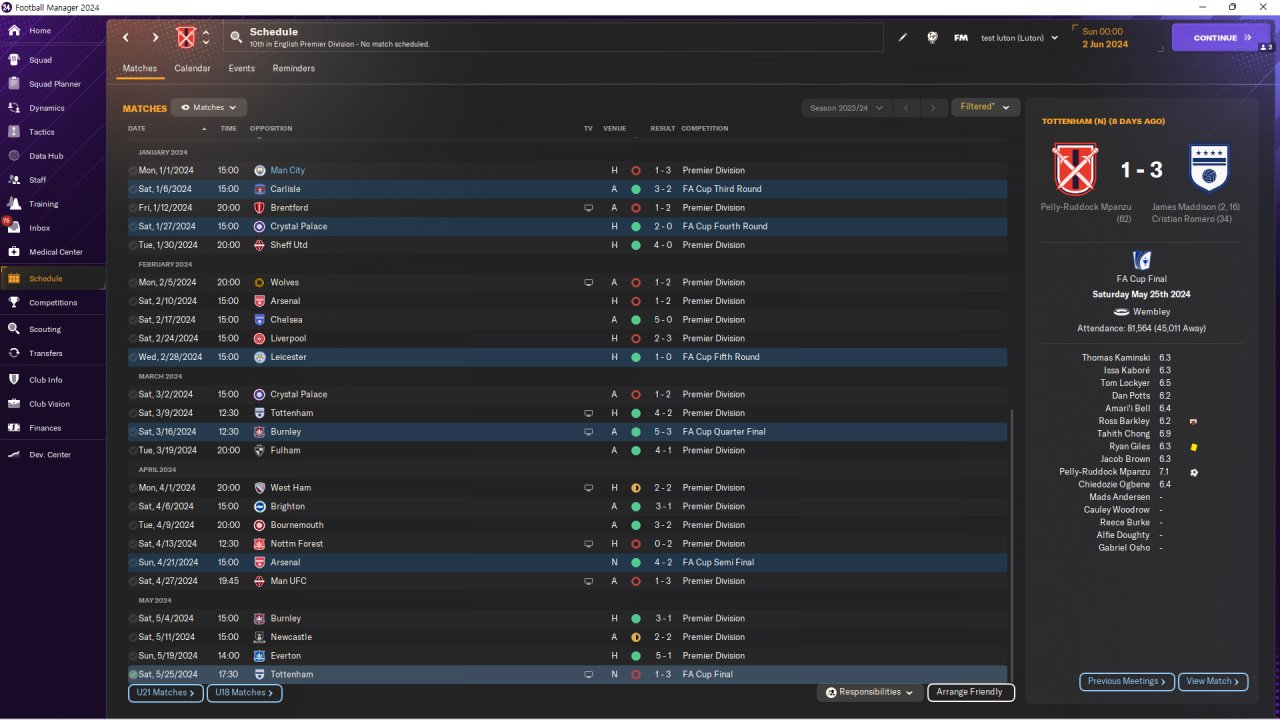Screen dimensions: 1280x720
Task: Toggle the selector on Leicester FA Cup row
Action: (x=133, y=357)
